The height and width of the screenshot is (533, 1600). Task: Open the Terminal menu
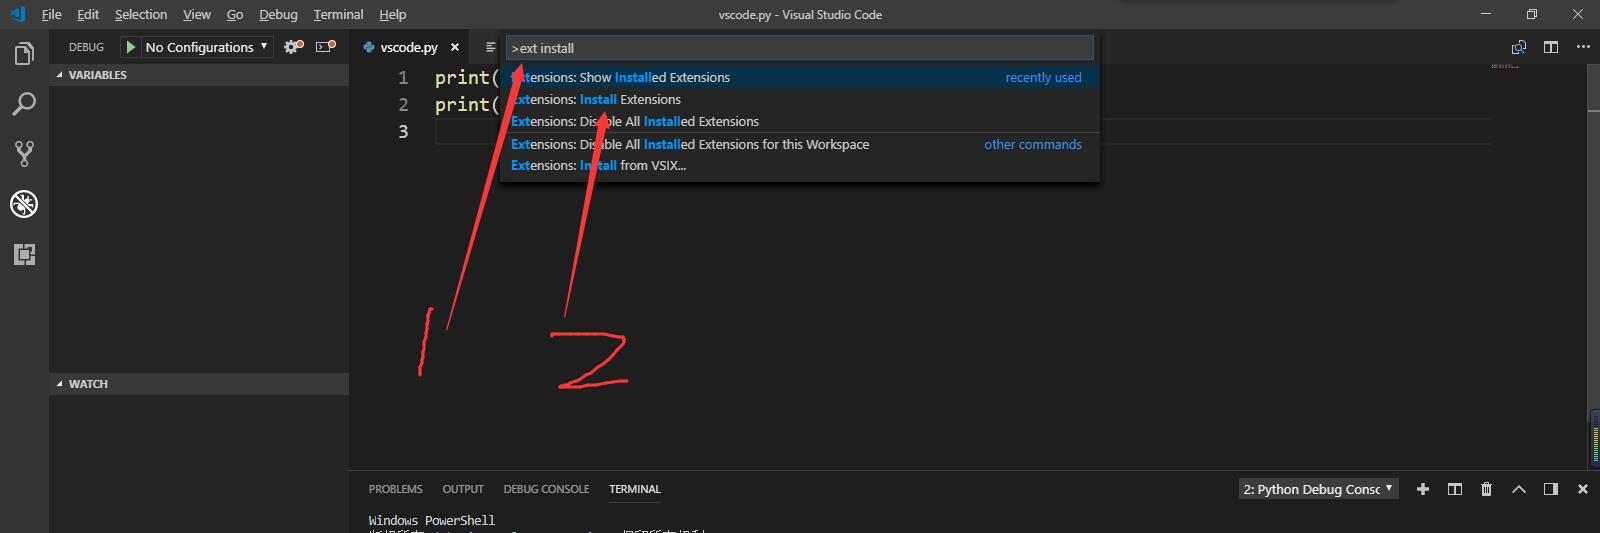338,14
